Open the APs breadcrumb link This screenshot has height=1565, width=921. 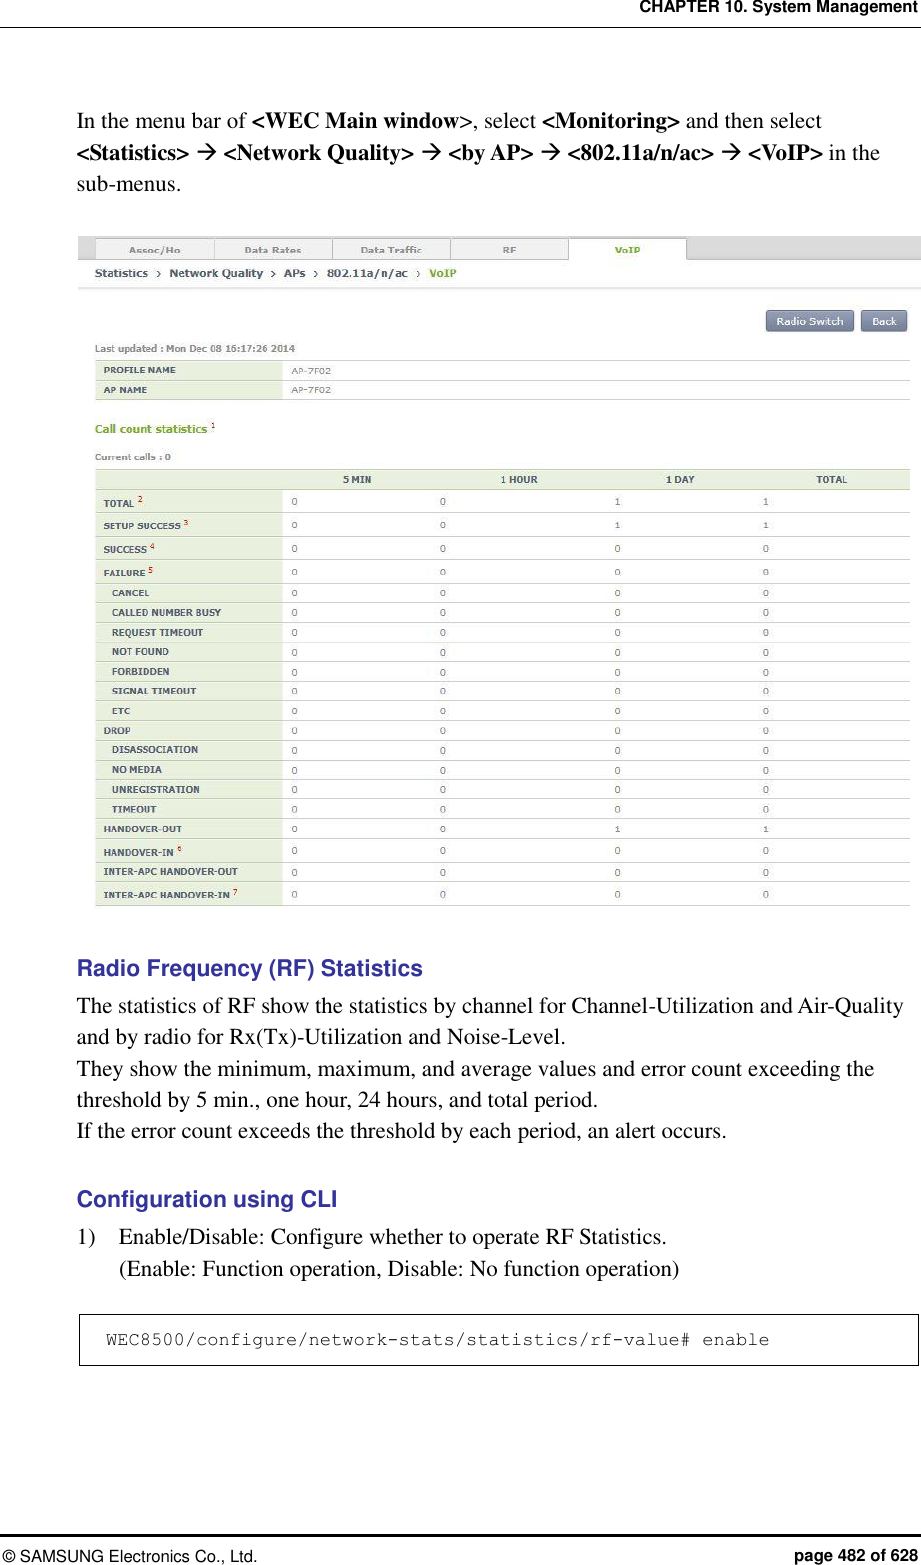[294, 272]
